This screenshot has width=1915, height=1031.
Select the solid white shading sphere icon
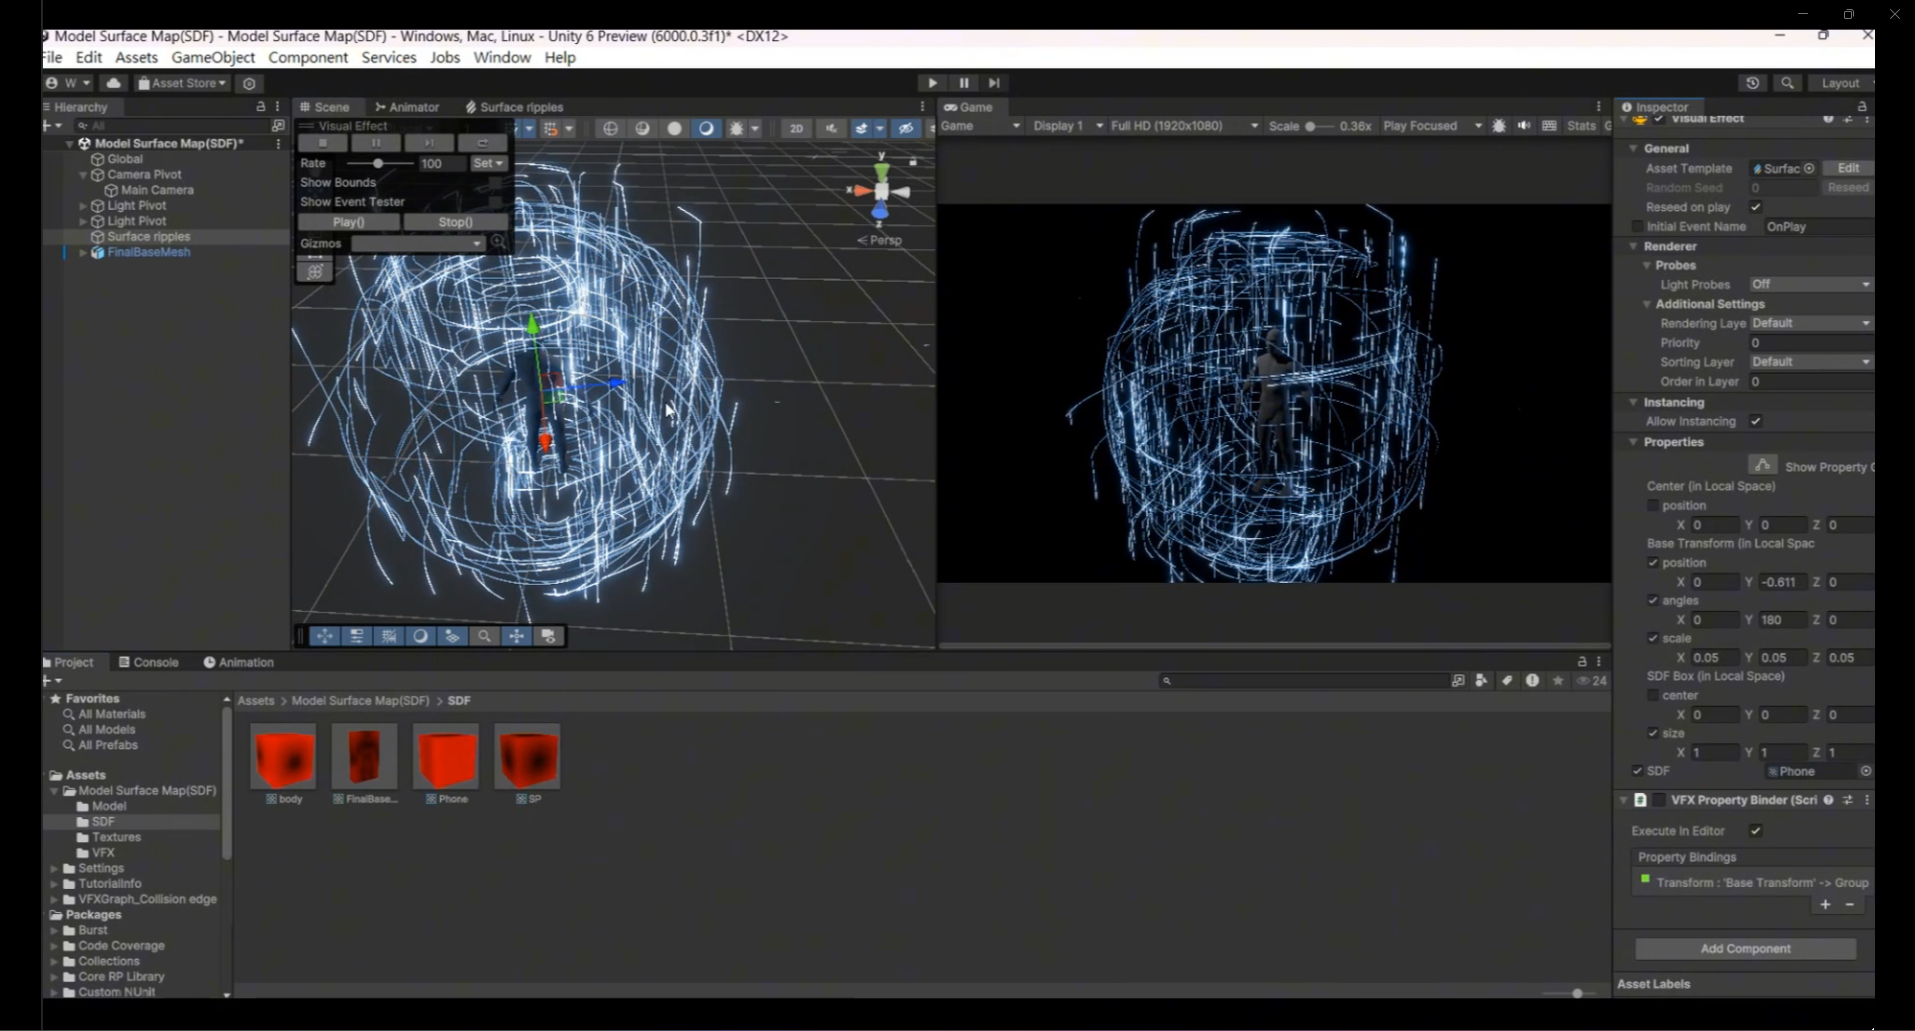click(674, 128)
